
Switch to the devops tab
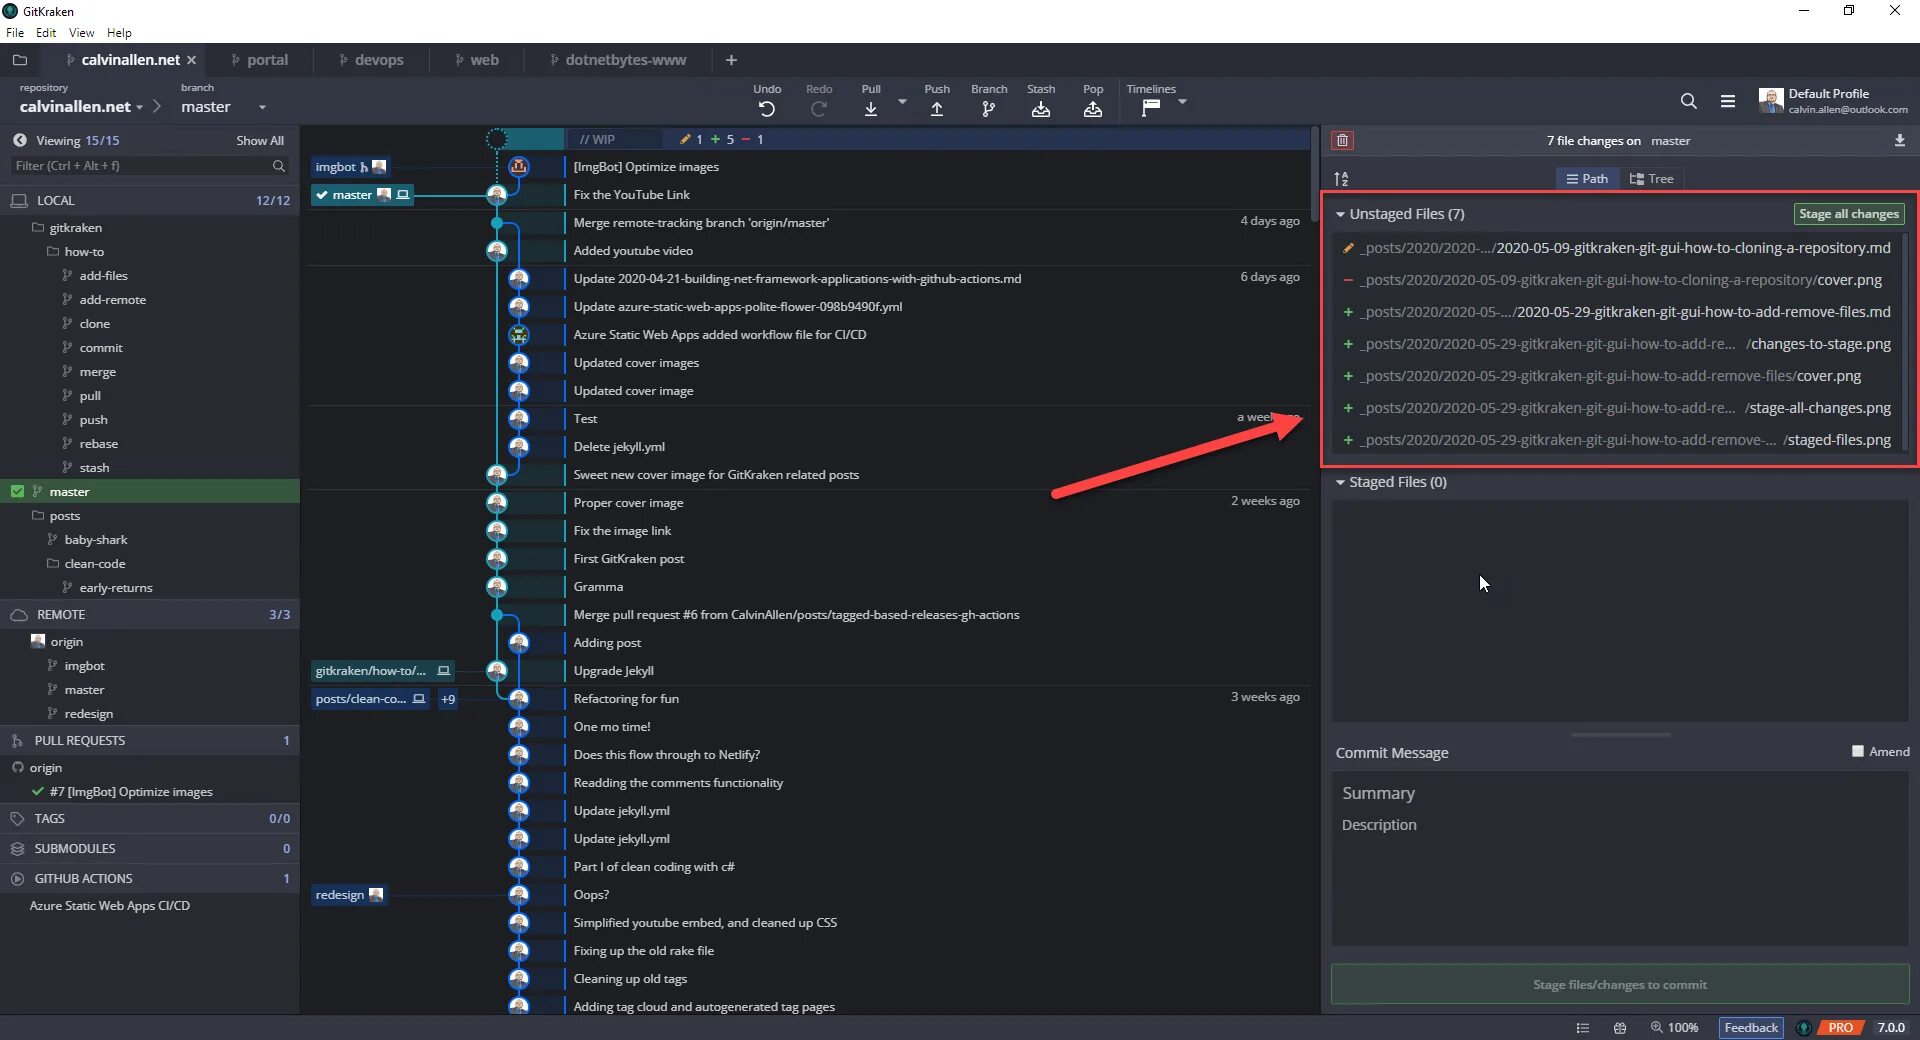pos(371,60)
